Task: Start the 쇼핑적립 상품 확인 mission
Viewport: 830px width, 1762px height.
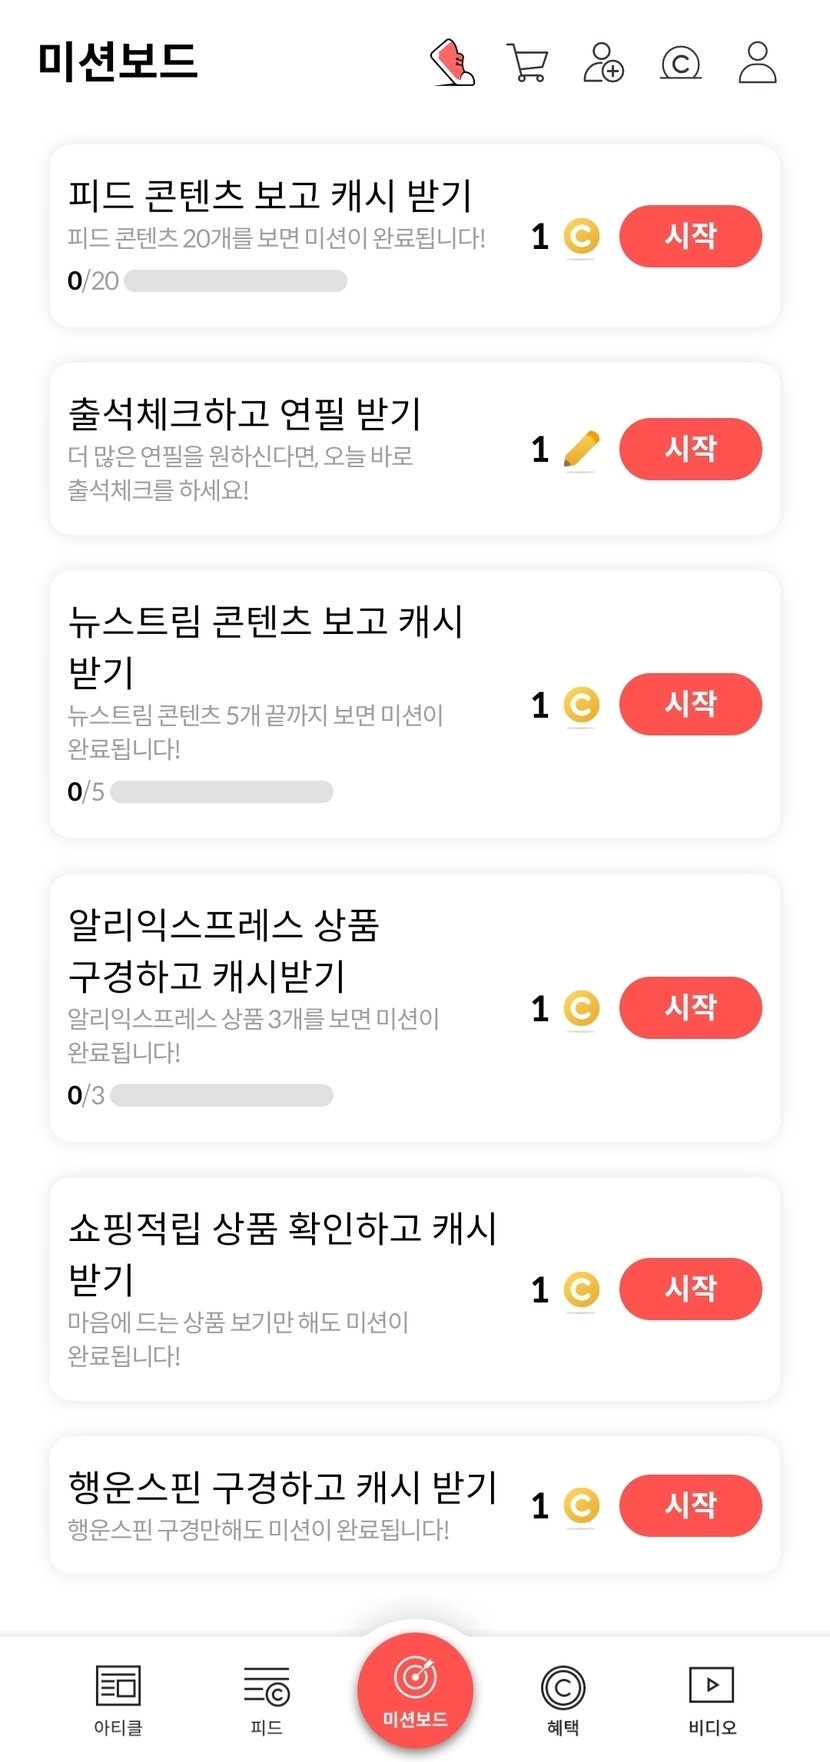Action: coord(690,1288)
